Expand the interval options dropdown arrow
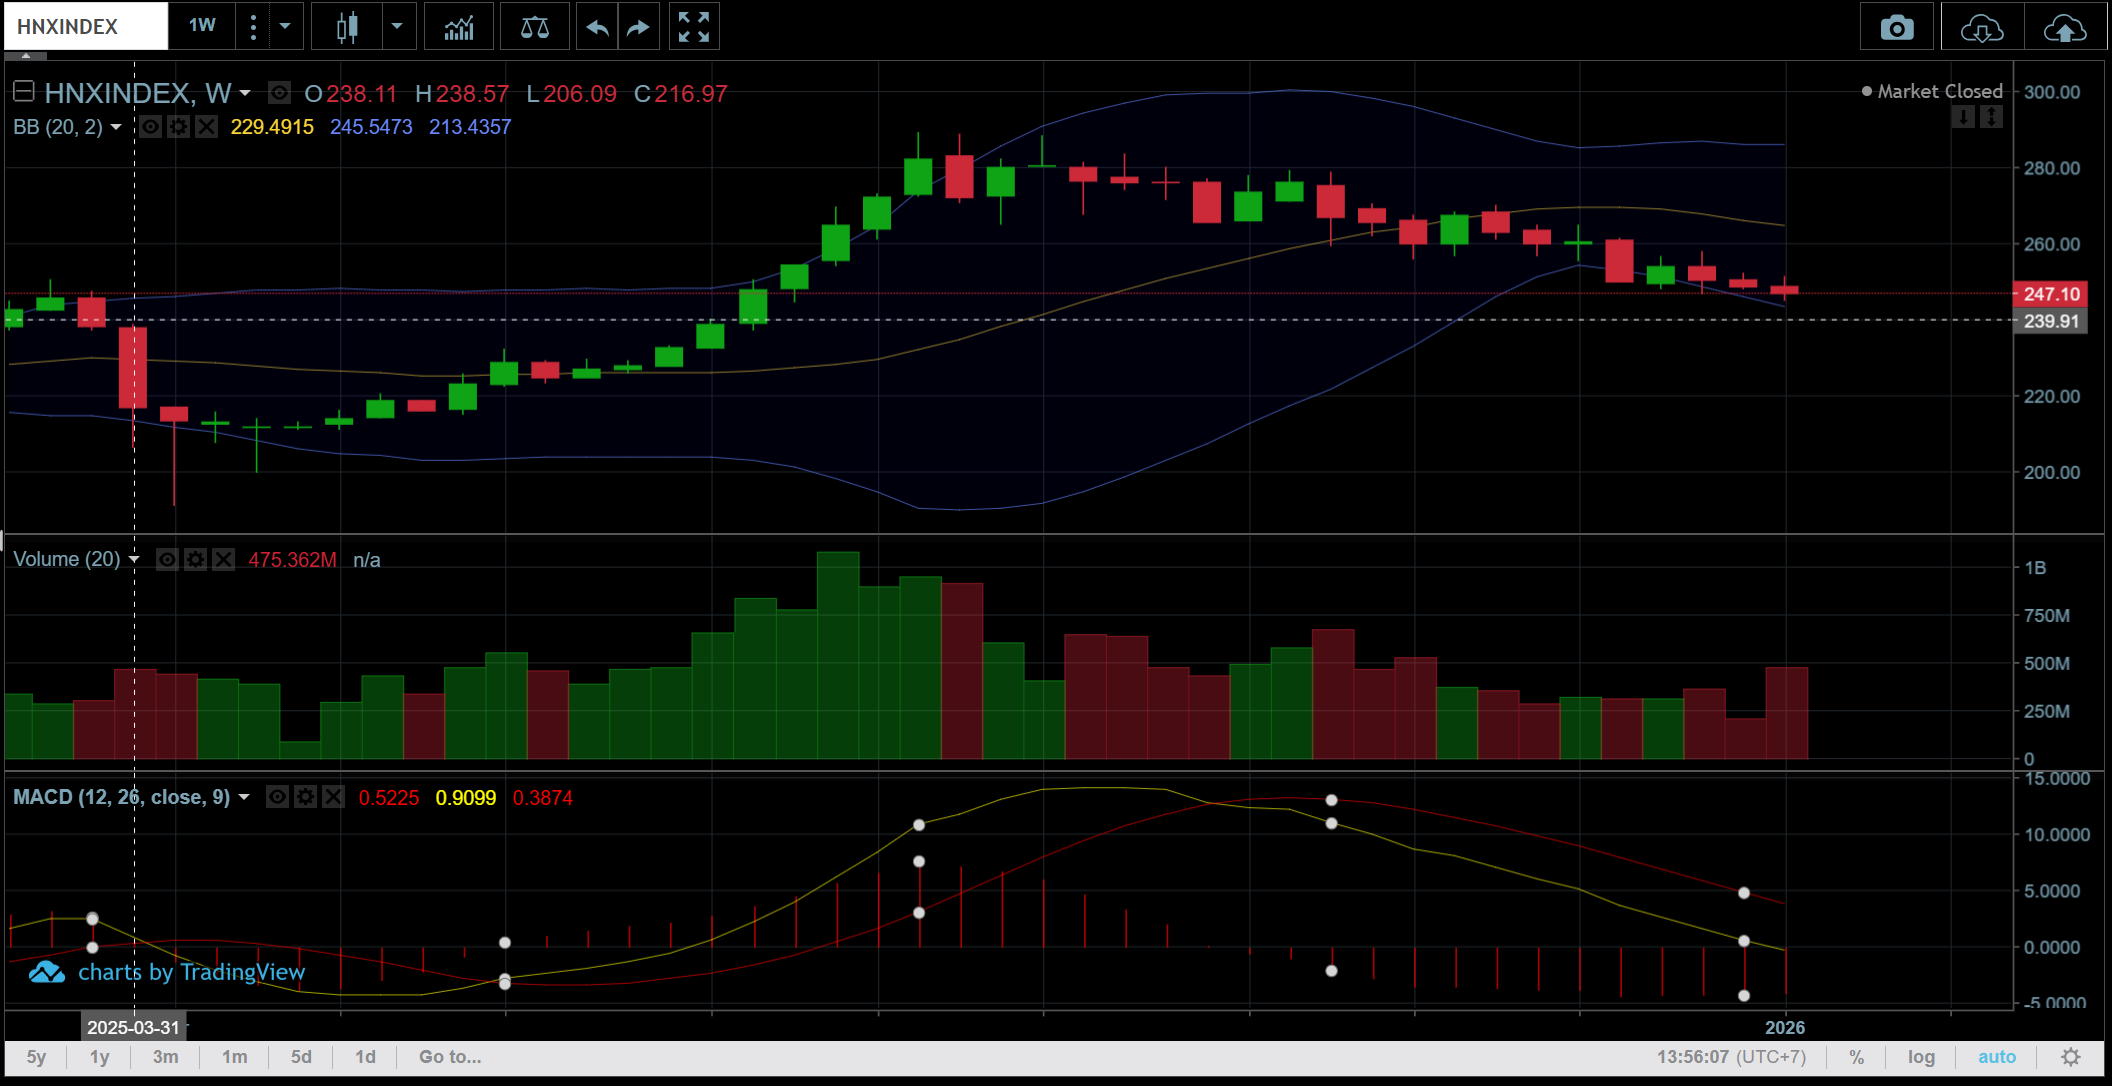Screen dimensions: 2112x1086 click(285, 27)
